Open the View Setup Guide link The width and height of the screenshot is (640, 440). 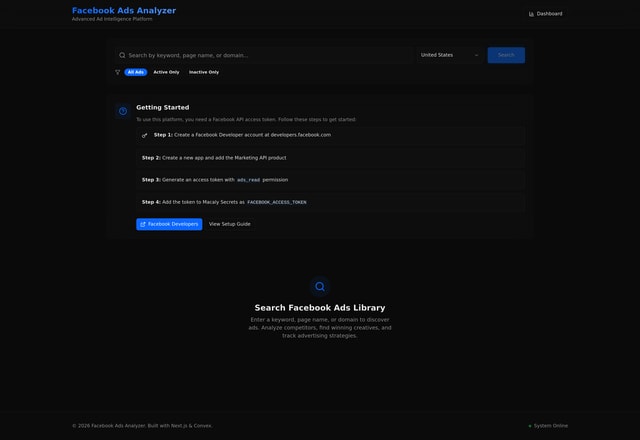tap(229, 224)
